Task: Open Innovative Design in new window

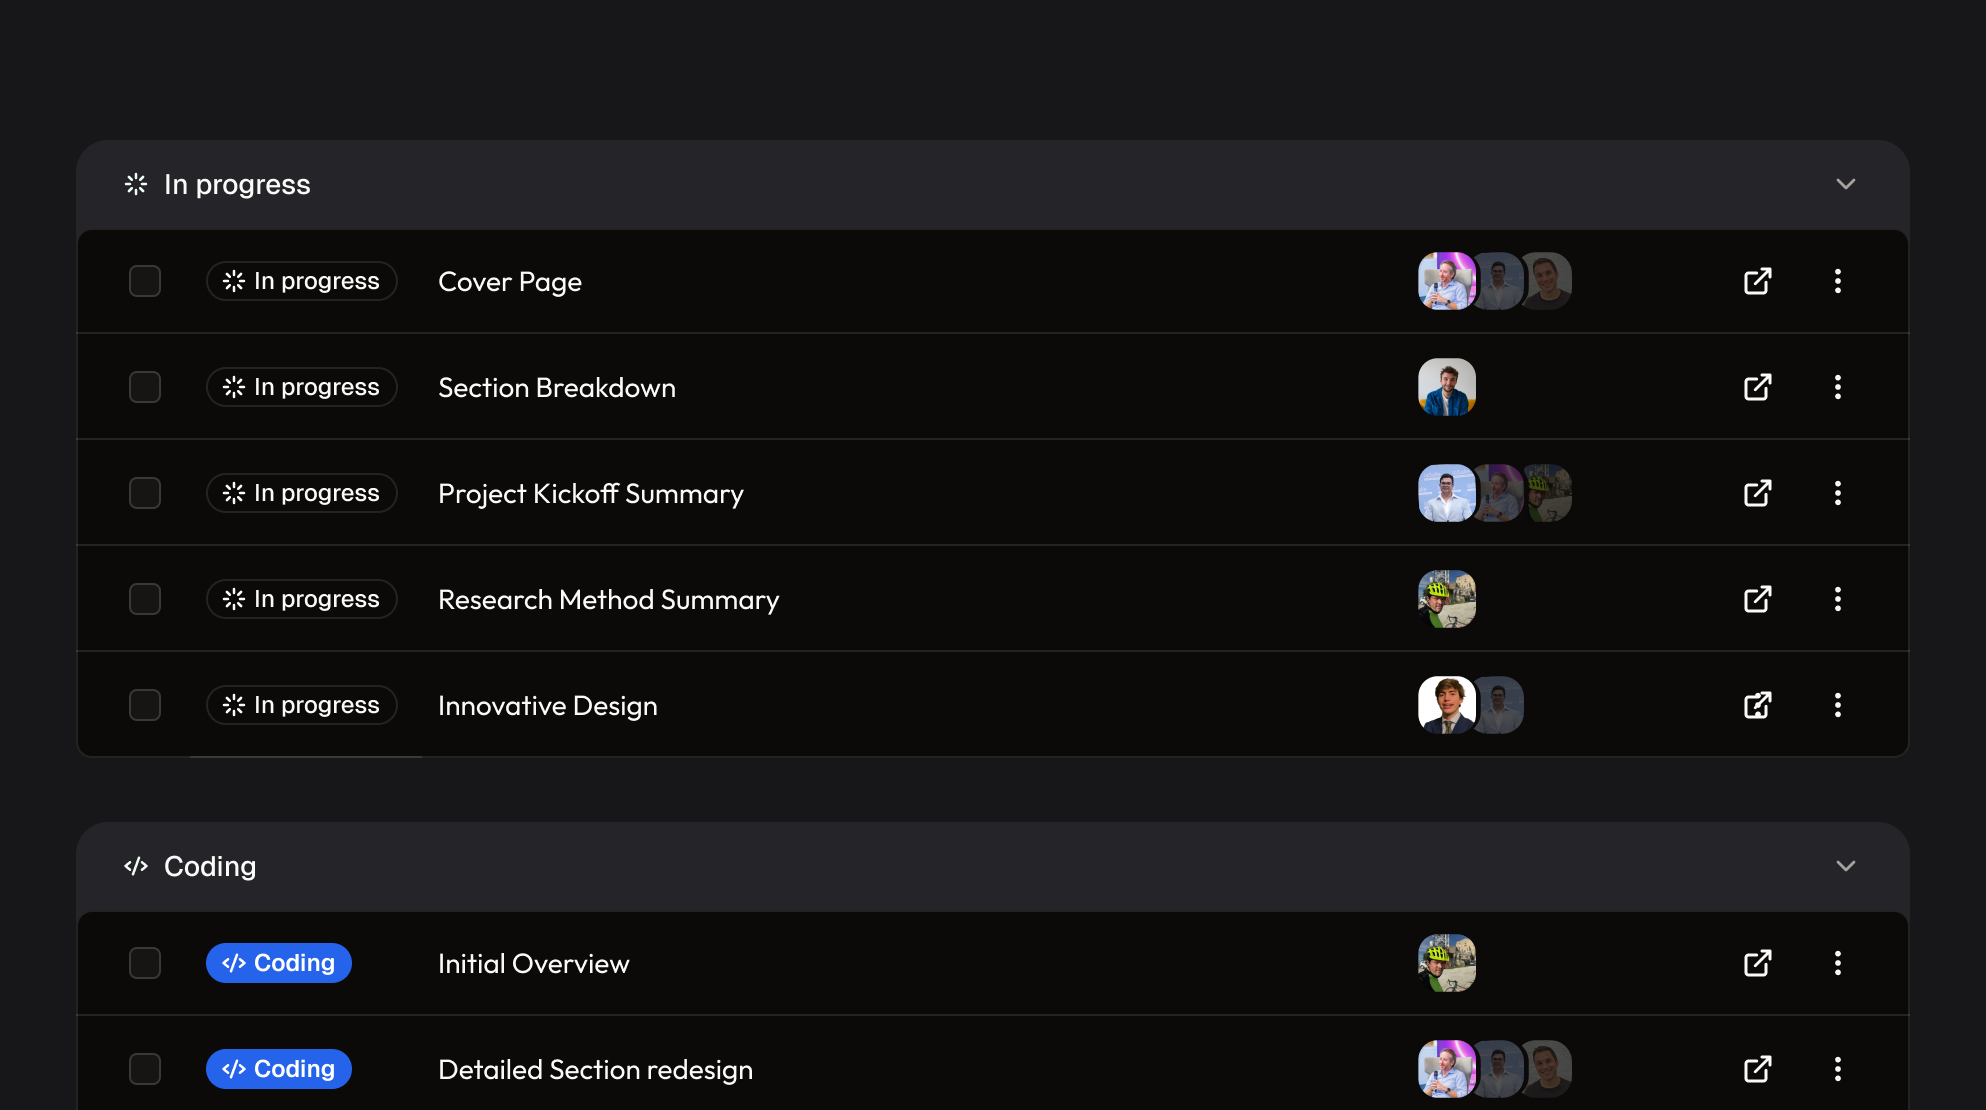Action: (1758, 705)
